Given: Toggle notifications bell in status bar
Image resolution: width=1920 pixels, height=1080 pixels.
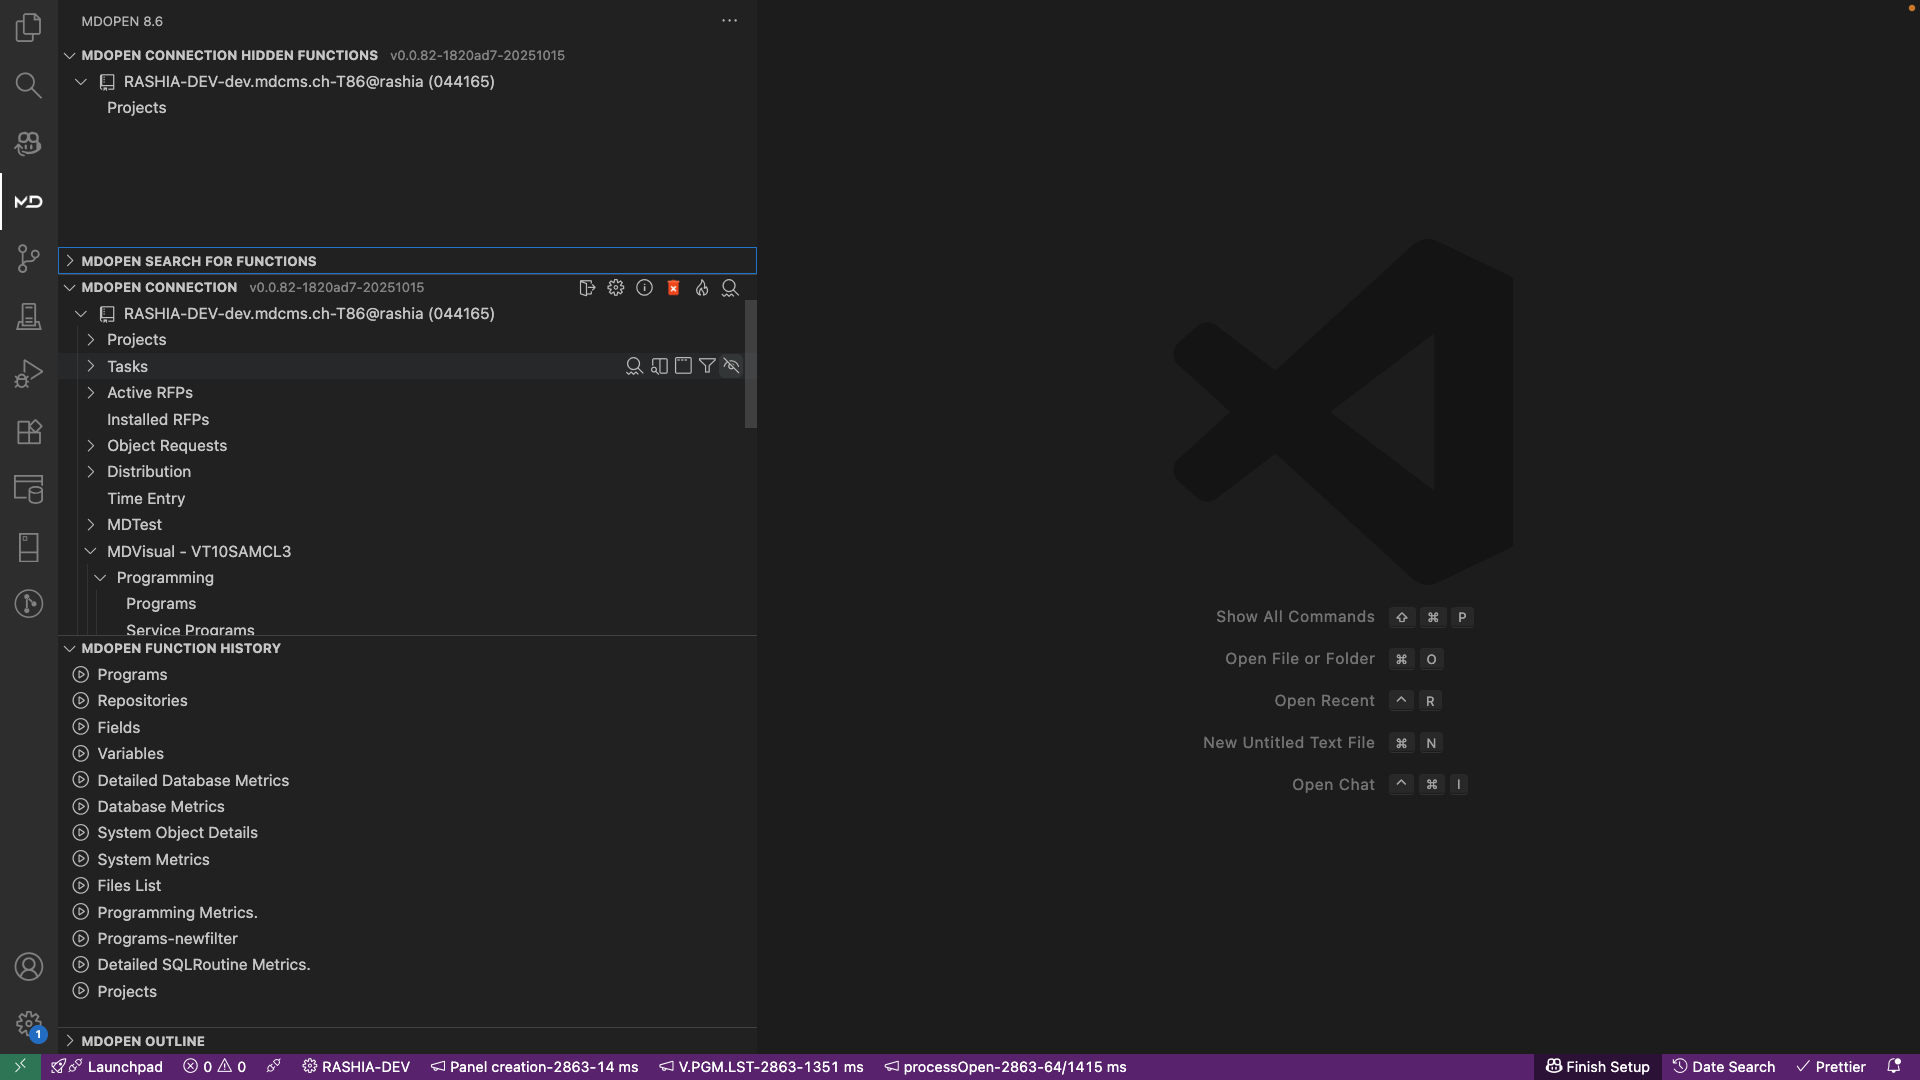Looking at the screenshot, I should (x=1893, y=1067).
